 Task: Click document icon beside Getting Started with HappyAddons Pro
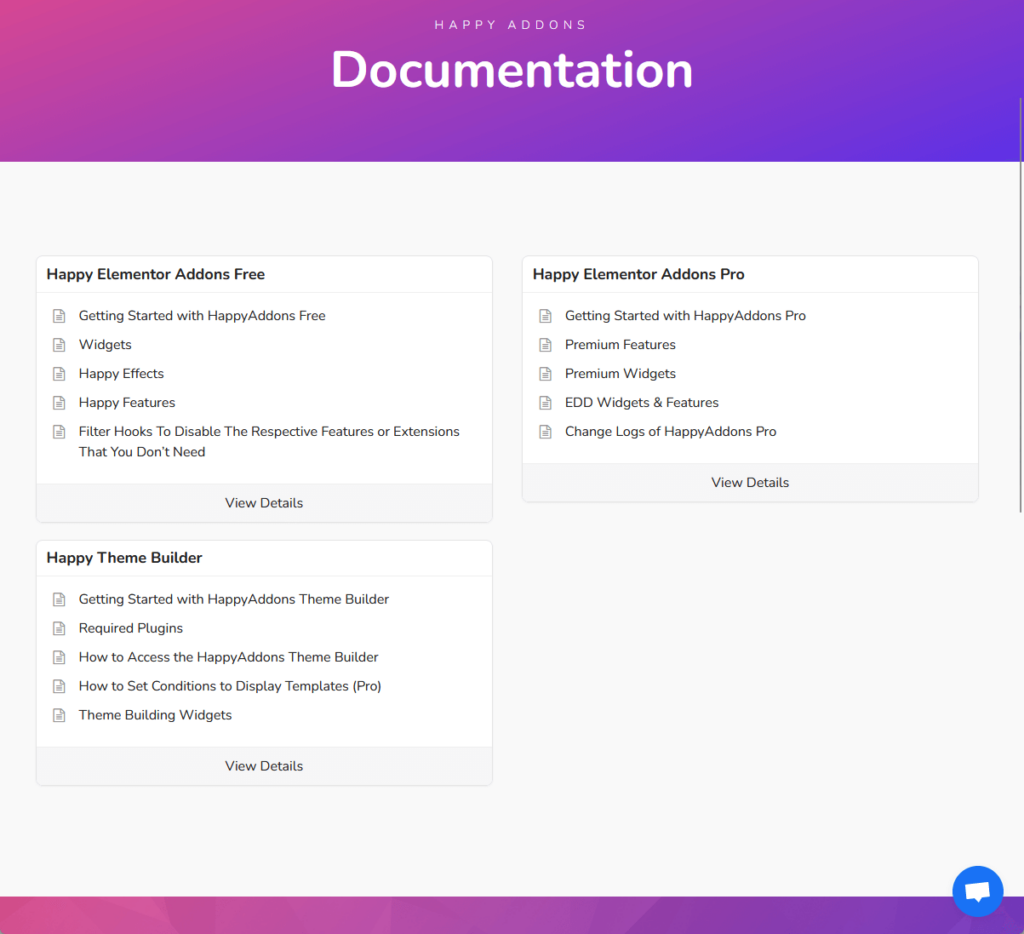(x=545, y=316)
